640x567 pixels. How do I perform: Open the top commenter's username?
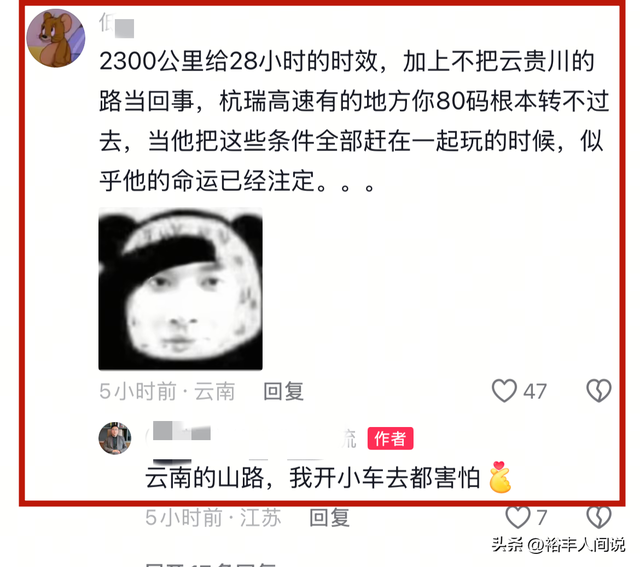pos(116,24)
